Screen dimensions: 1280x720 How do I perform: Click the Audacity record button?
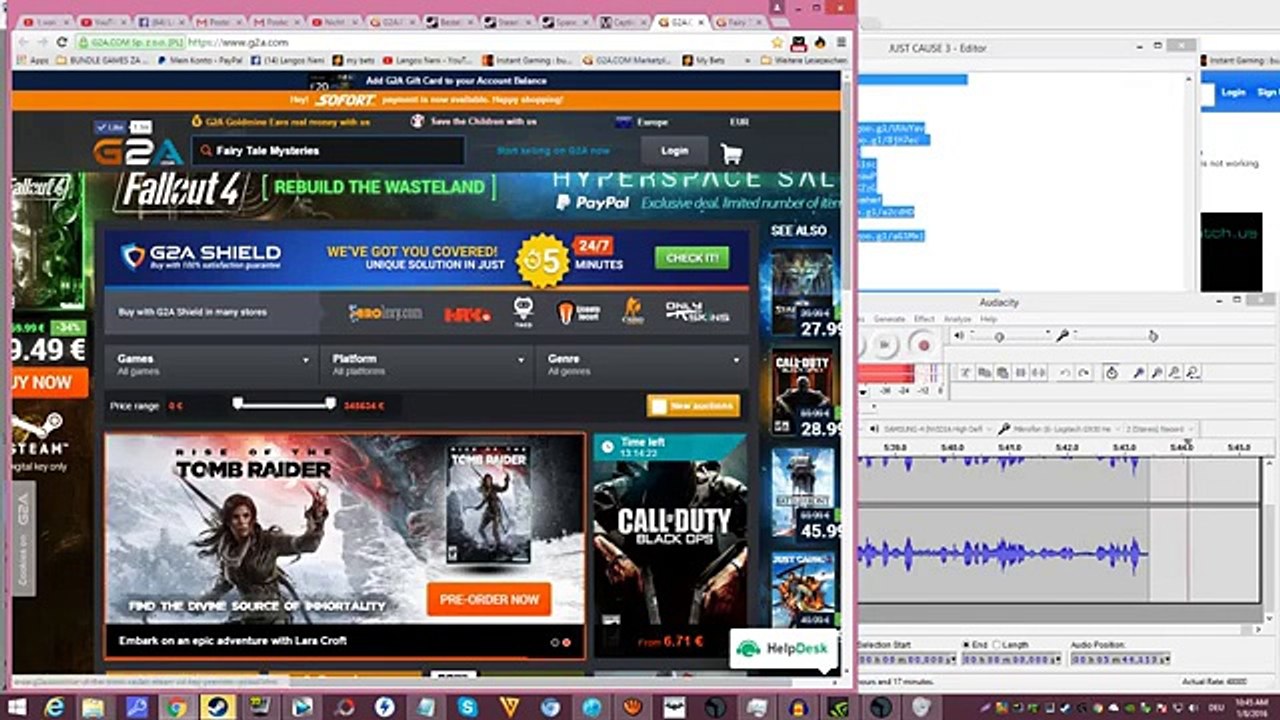(923, 345)
